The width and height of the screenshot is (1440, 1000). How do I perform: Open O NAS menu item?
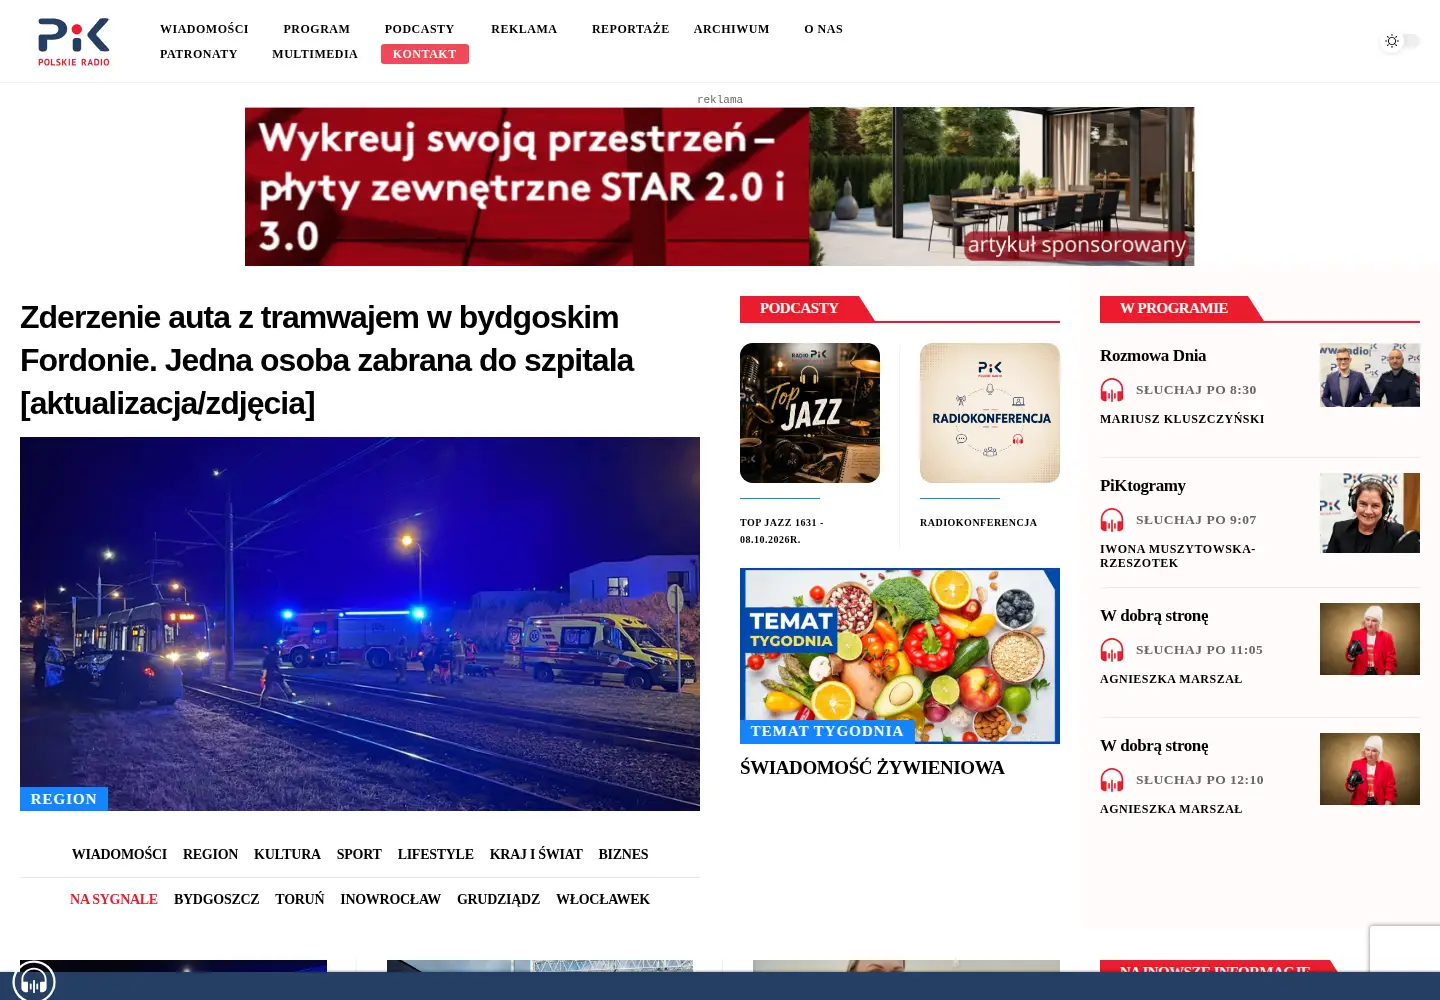pos(824,29)
